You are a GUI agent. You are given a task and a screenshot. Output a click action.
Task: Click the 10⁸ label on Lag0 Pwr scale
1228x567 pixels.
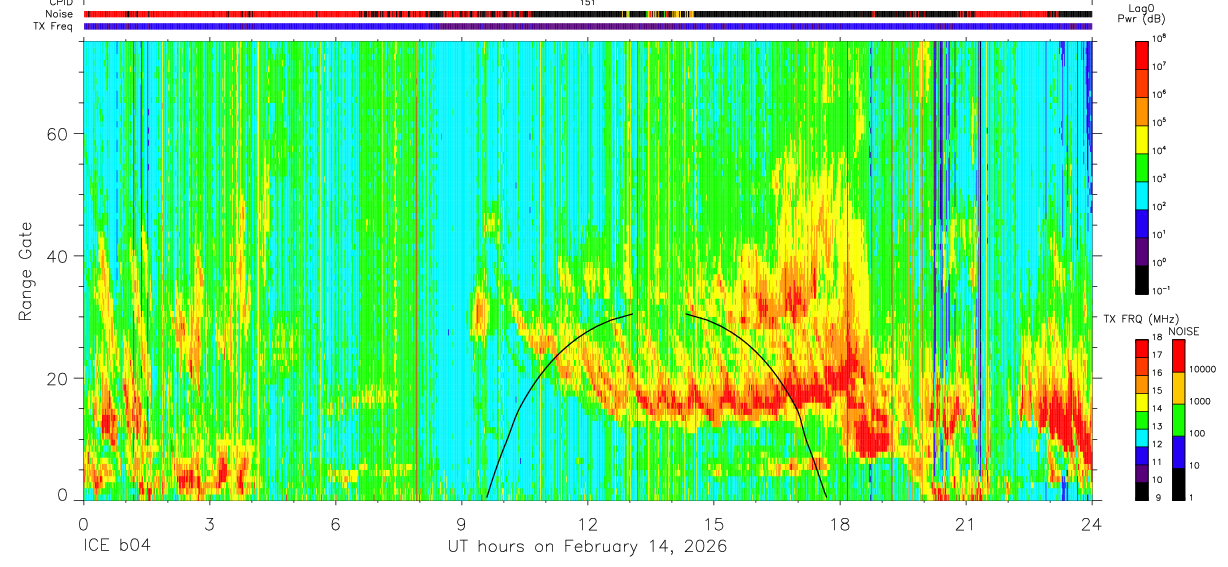point(1161,40)
